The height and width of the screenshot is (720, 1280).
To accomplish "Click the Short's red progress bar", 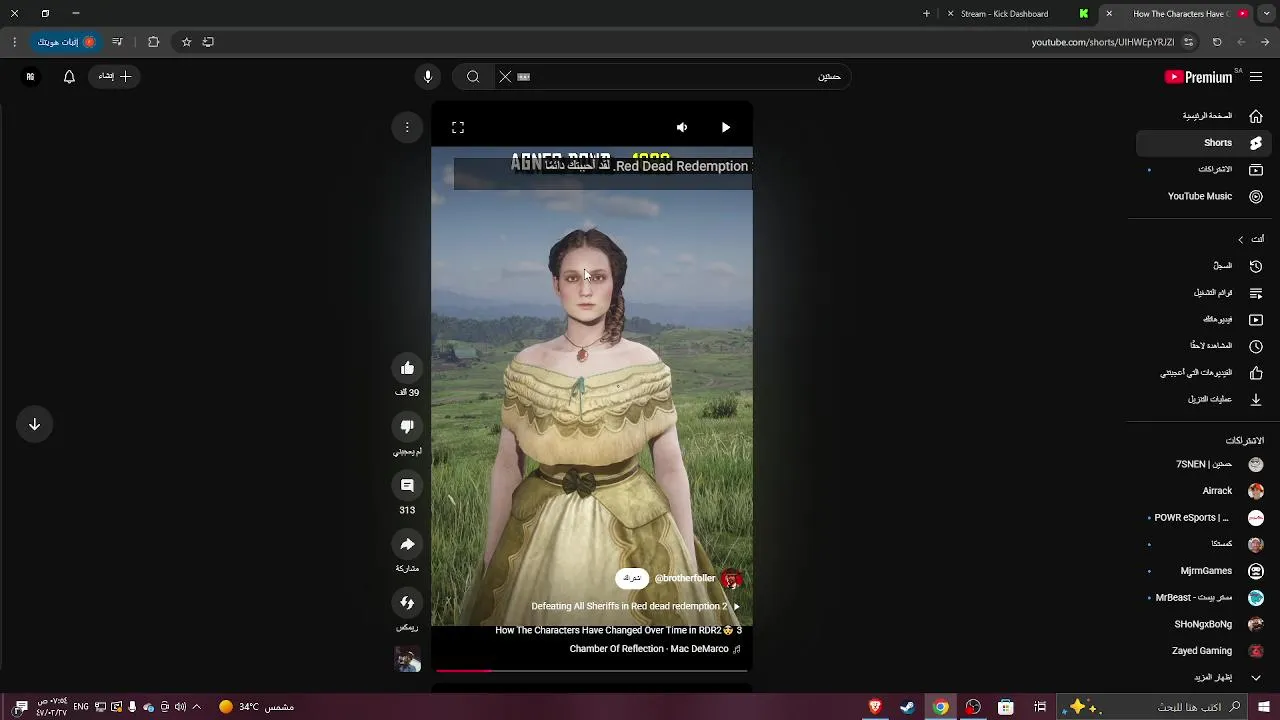I will coord(592,670).
